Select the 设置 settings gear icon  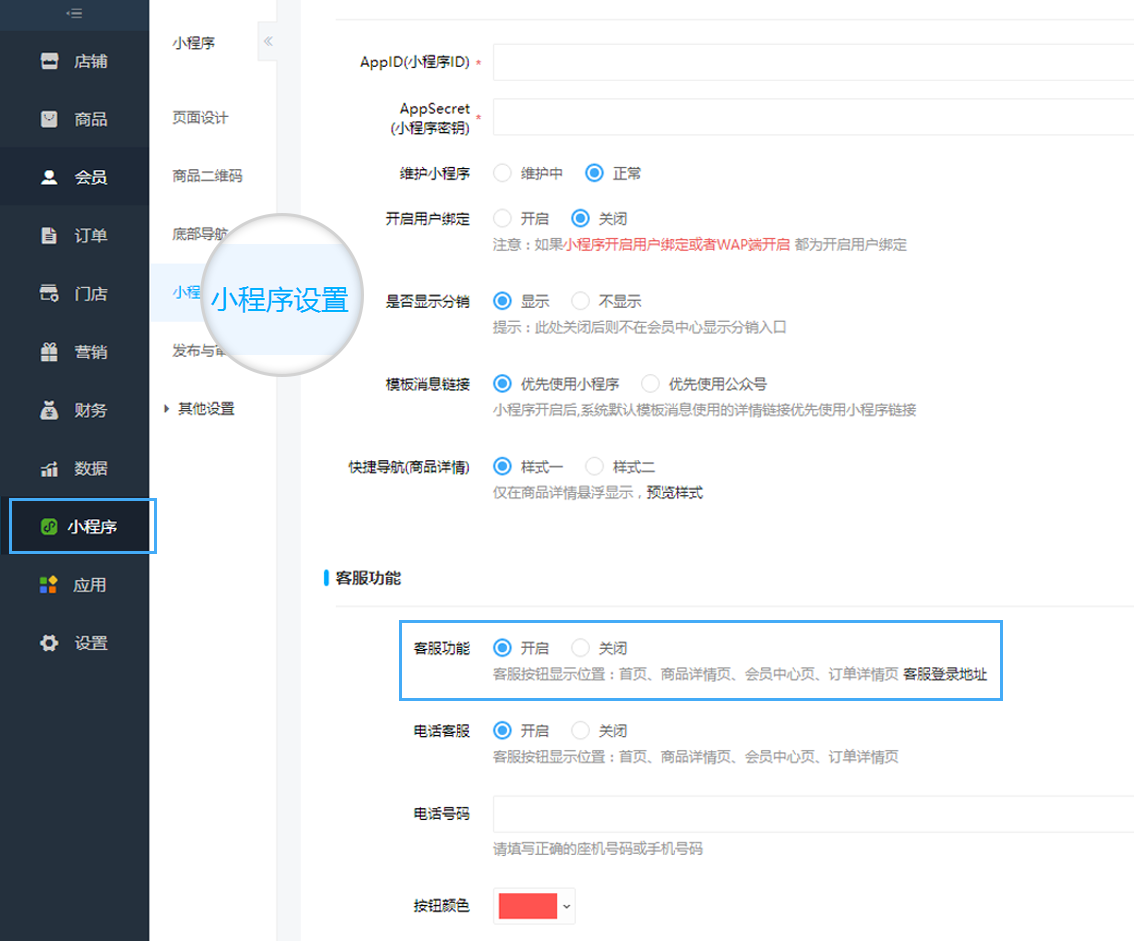[47, 643]
